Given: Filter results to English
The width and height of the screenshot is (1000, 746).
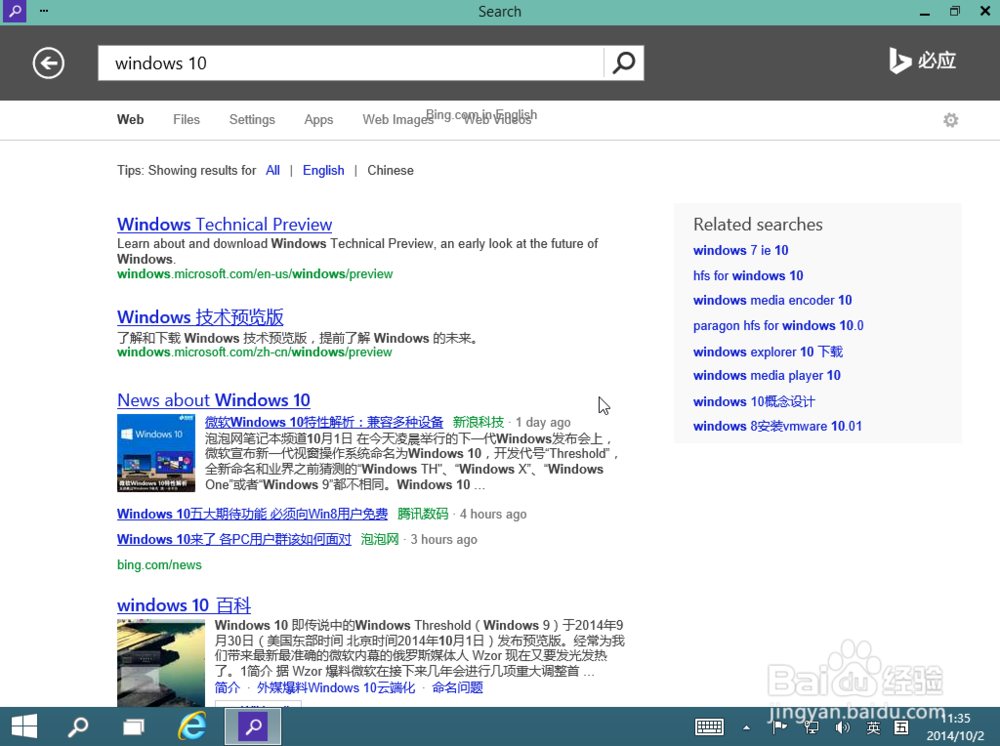Looking at the screenshot, I should [x=323, y=170].
